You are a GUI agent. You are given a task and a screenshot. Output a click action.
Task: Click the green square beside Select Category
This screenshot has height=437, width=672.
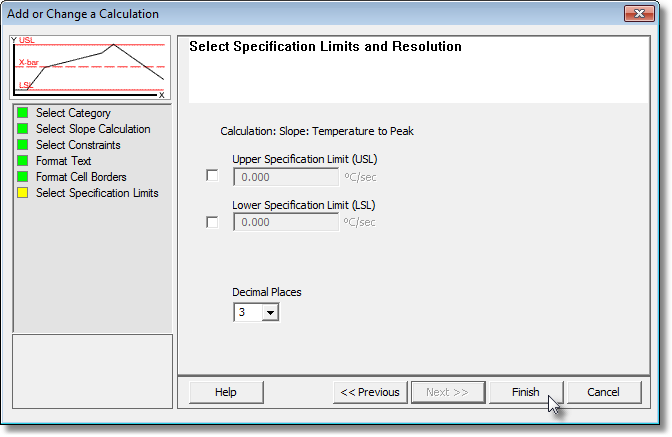tap(23, 113)
